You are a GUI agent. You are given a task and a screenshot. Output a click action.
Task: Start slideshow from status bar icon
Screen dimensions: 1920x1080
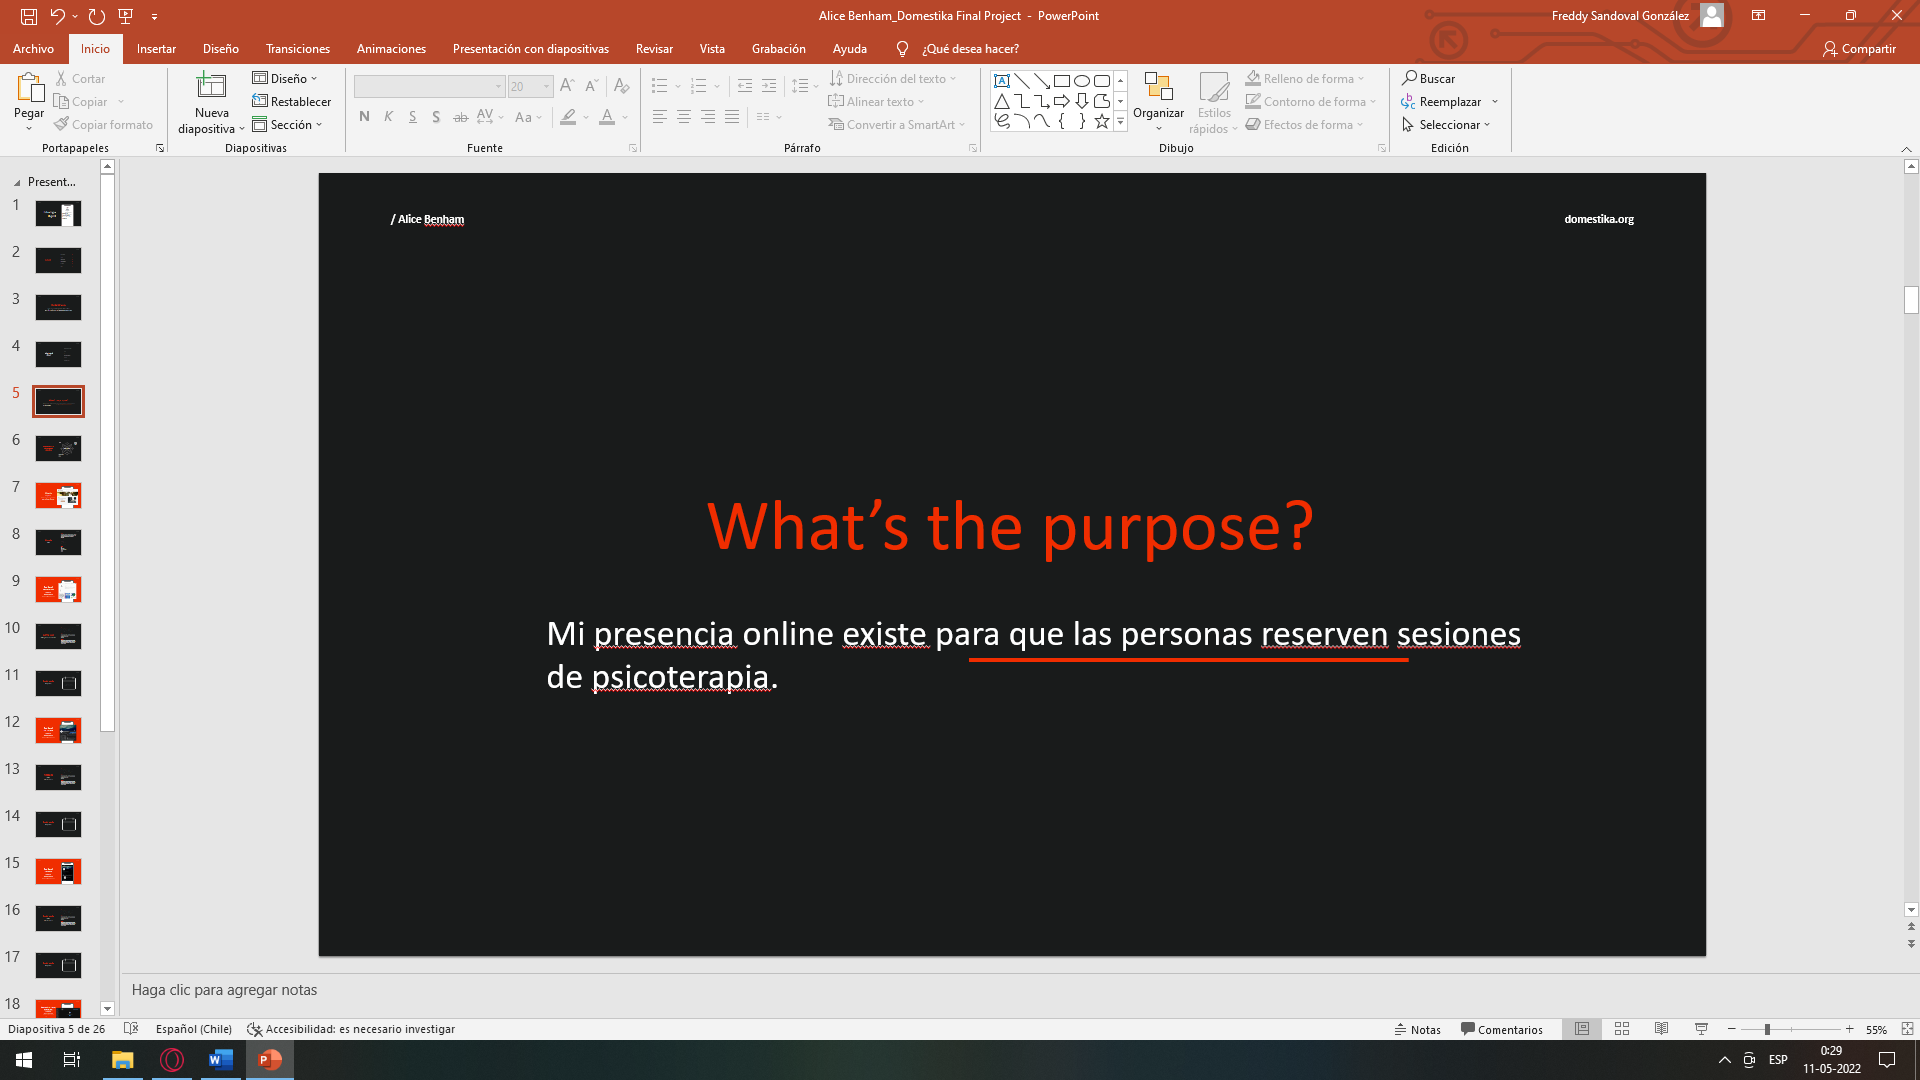tap(1701, 1029)
